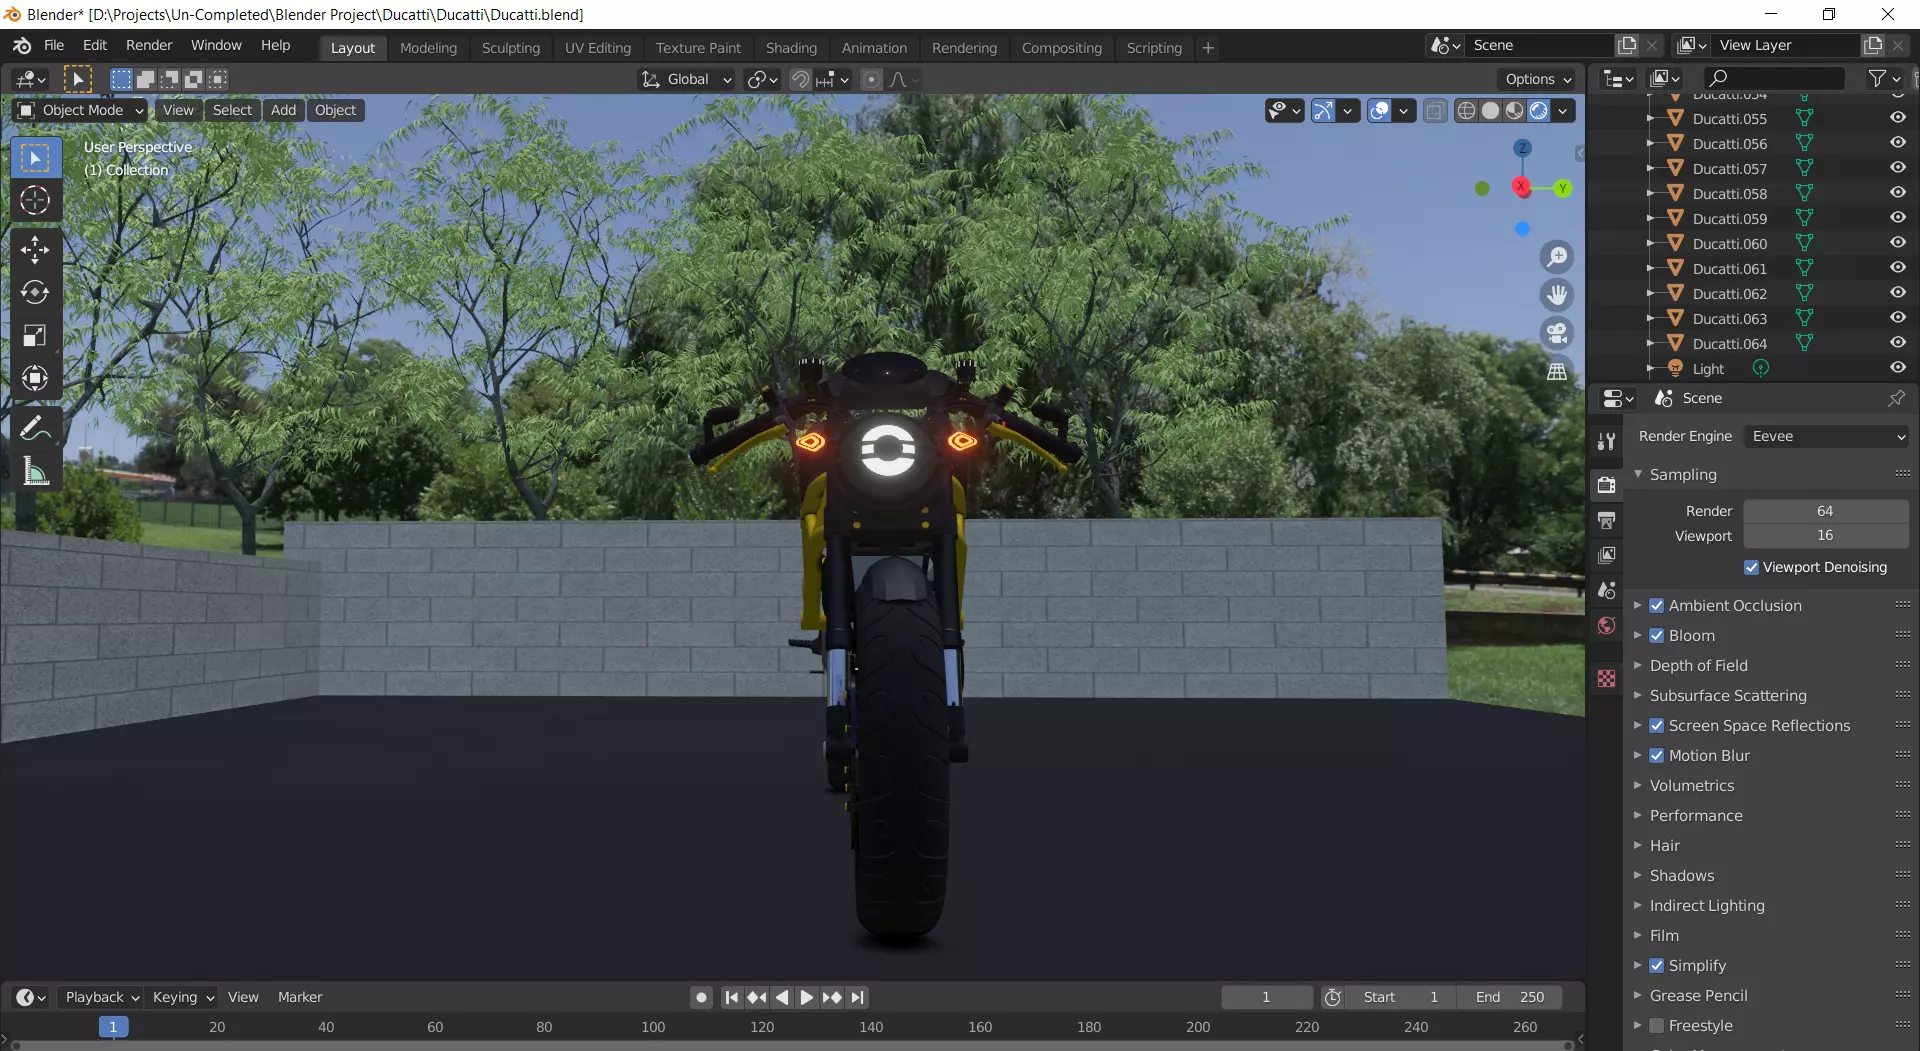
Task: Activate the 3D Cursor tool
Action: (x=35, y=201)
